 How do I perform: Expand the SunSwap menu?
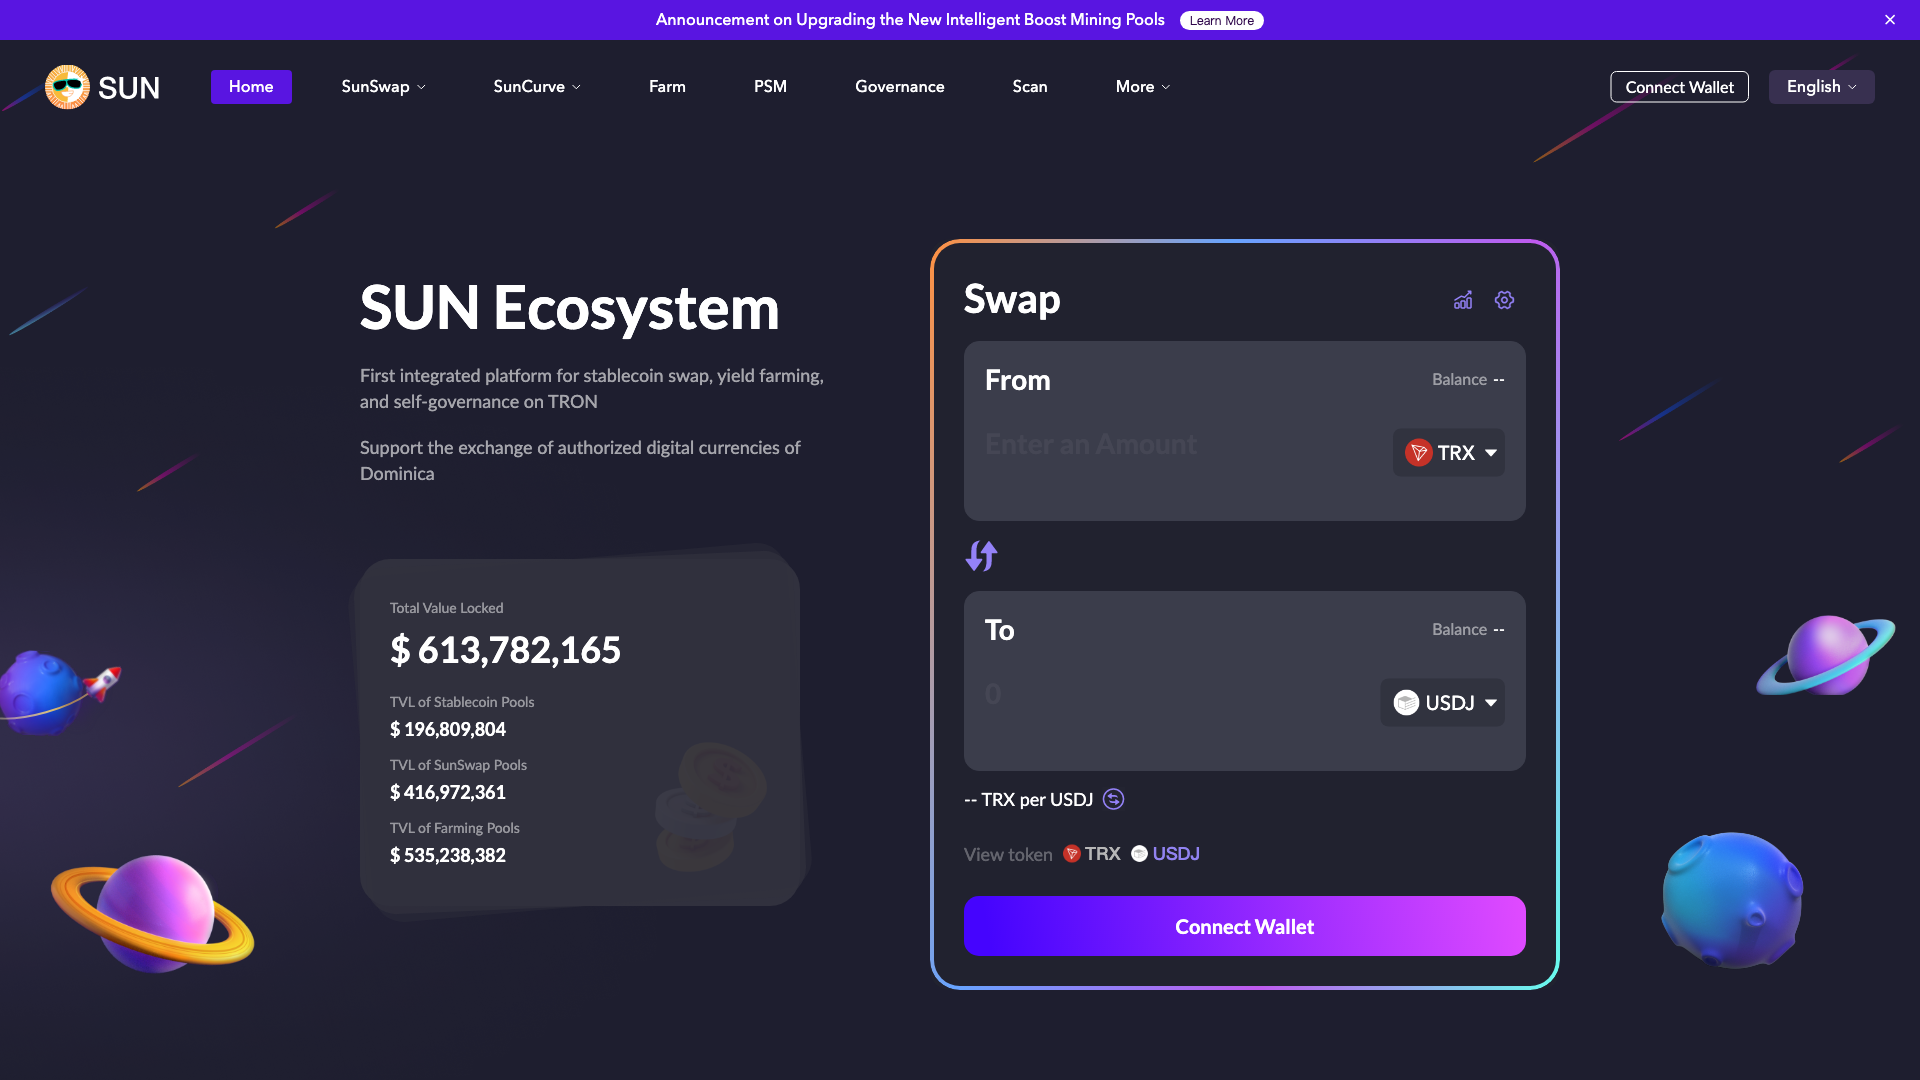click(384, 87)
